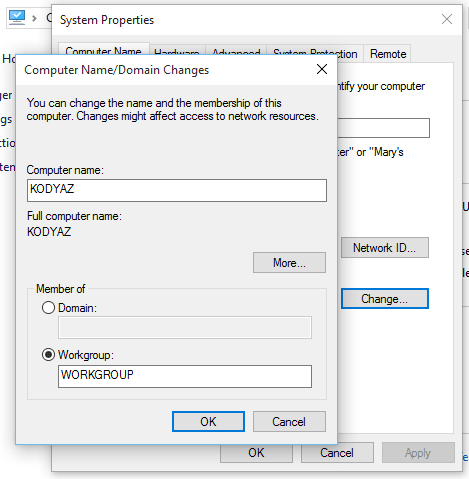
Task: Confirm with OK in Computer Name/Domain Changes
Action: 208,421
